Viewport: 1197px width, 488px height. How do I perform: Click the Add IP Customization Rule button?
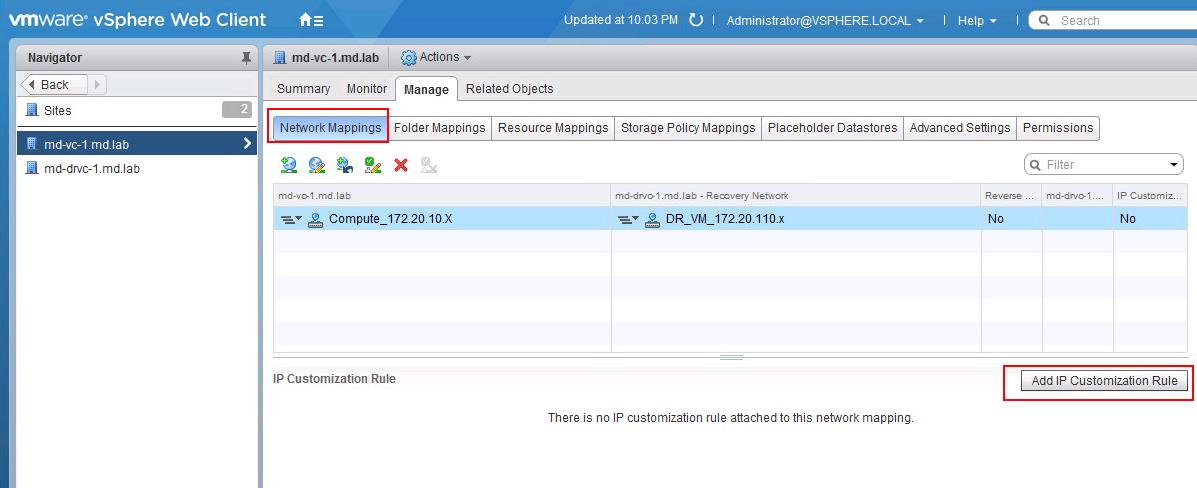click(1104, 380)
